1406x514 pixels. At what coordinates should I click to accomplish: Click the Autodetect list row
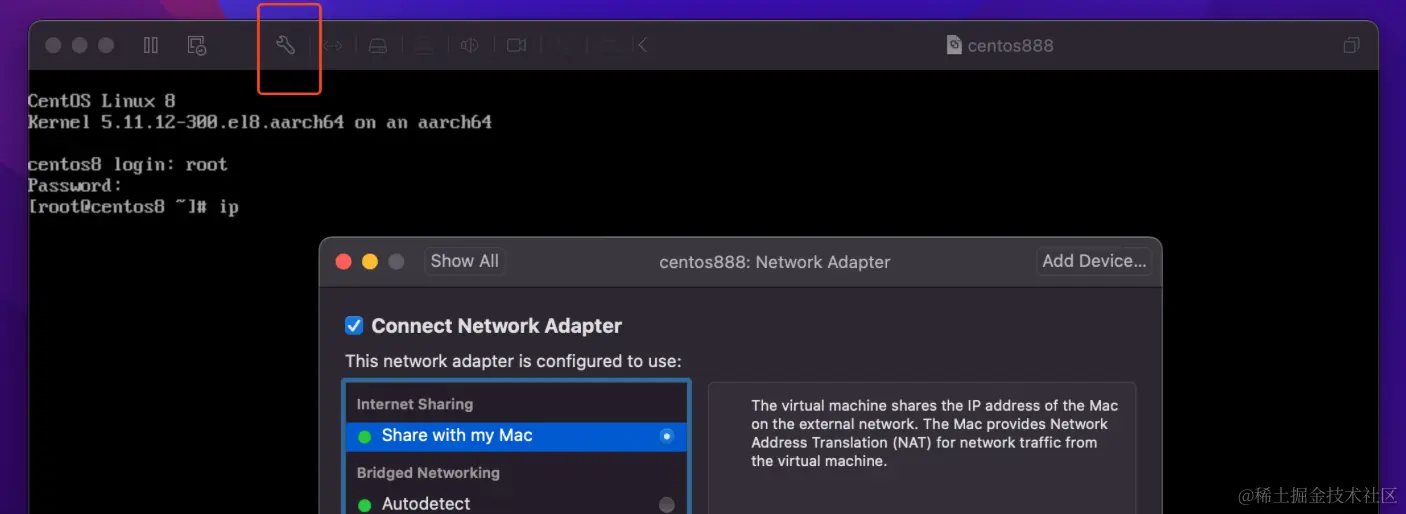coord(516,503)
